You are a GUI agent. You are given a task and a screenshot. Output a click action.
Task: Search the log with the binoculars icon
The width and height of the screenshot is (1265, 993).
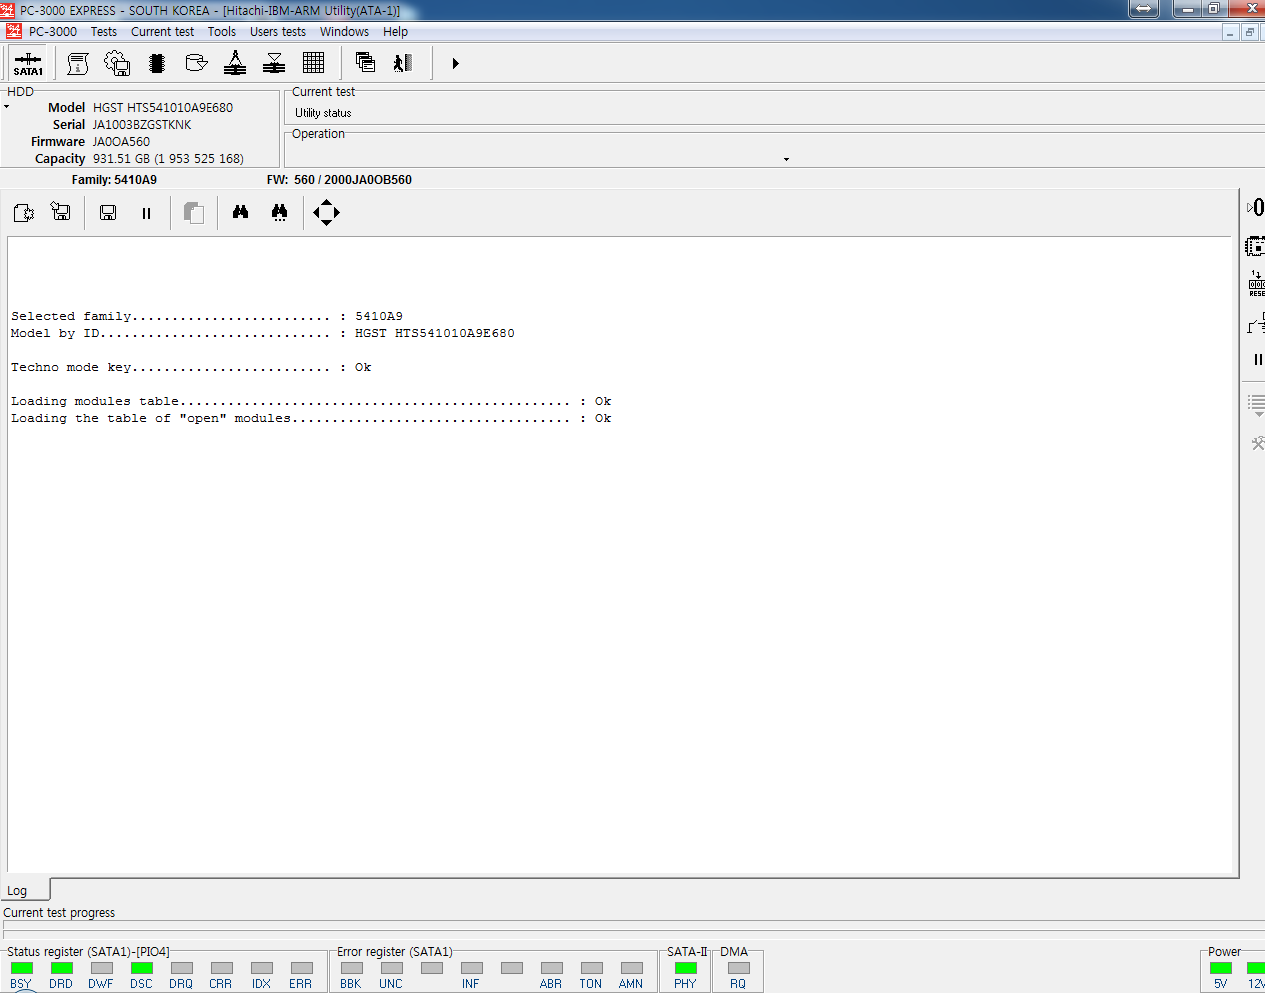click(x=240, y=212)
